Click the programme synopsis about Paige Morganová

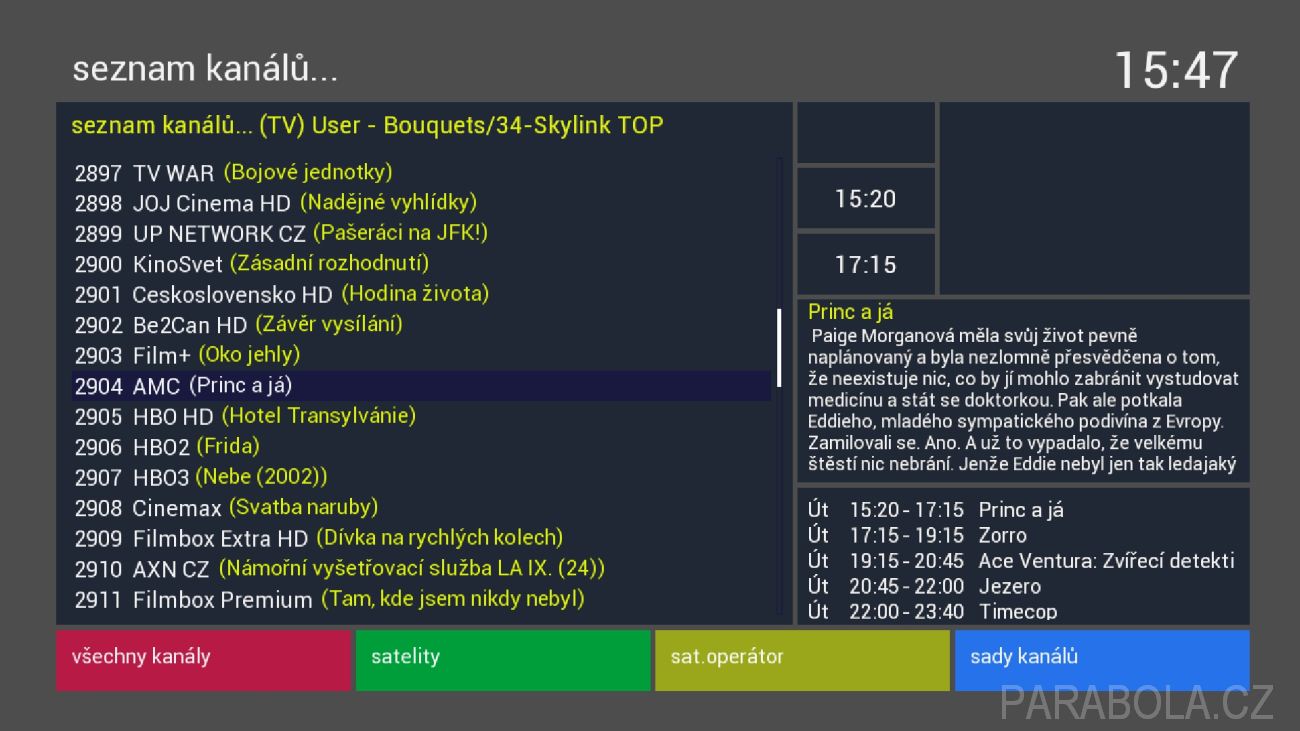click(1023, 400)
